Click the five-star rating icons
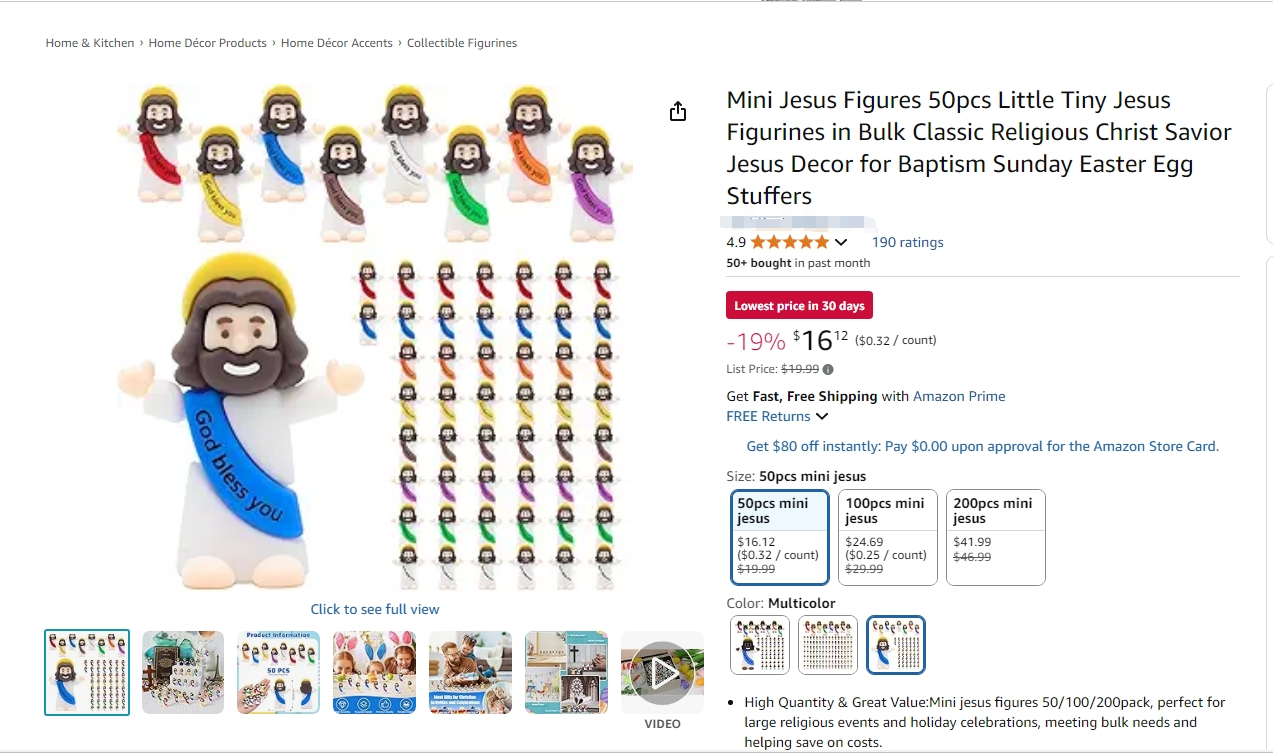Viewport: 1273px width, 753px height. tap(789, 242)
